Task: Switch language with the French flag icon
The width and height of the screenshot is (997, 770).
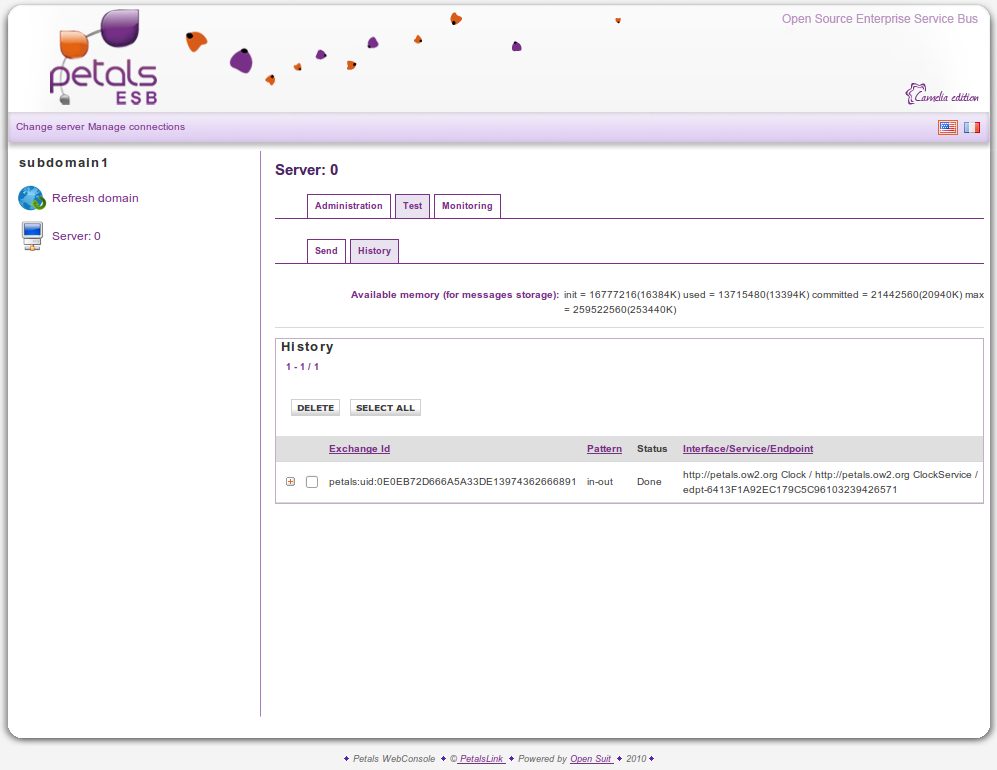Action: pos(971,127)
